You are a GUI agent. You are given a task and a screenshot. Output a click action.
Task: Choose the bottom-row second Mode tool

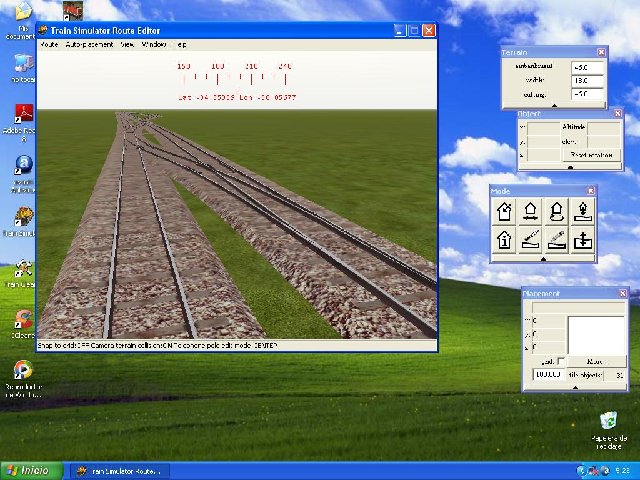coord(531,240)
